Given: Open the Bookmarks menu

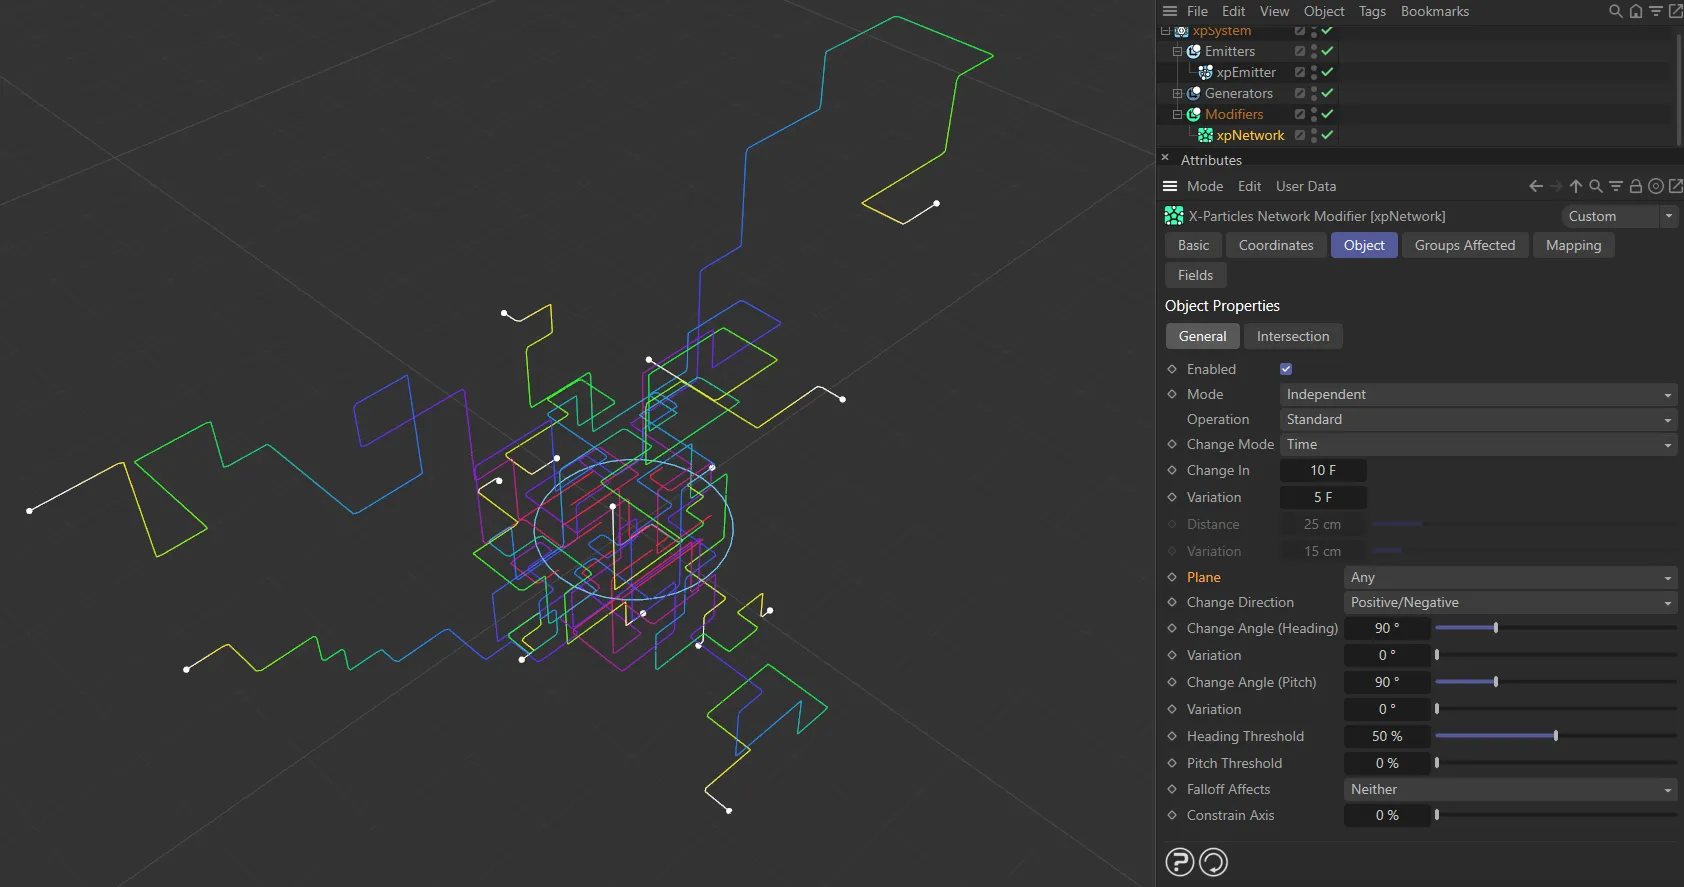Looking at the screenshot, I should click(x=1434, y=11).
